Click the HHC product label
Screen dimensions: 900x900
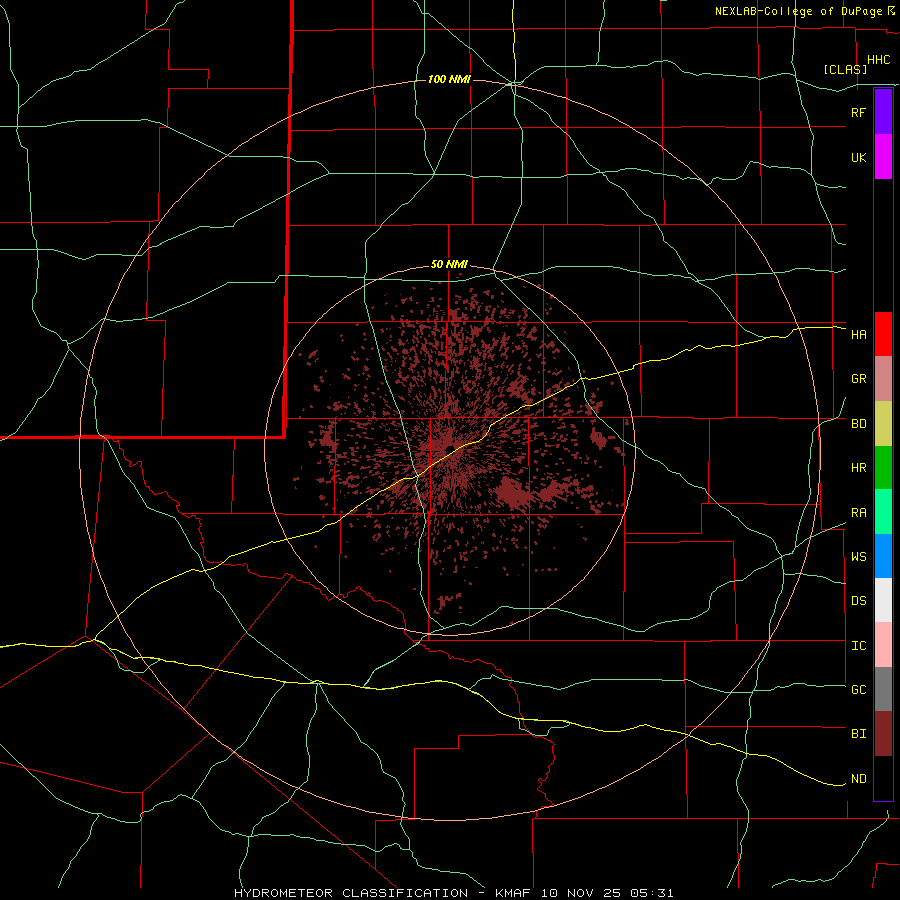[878, 60]
